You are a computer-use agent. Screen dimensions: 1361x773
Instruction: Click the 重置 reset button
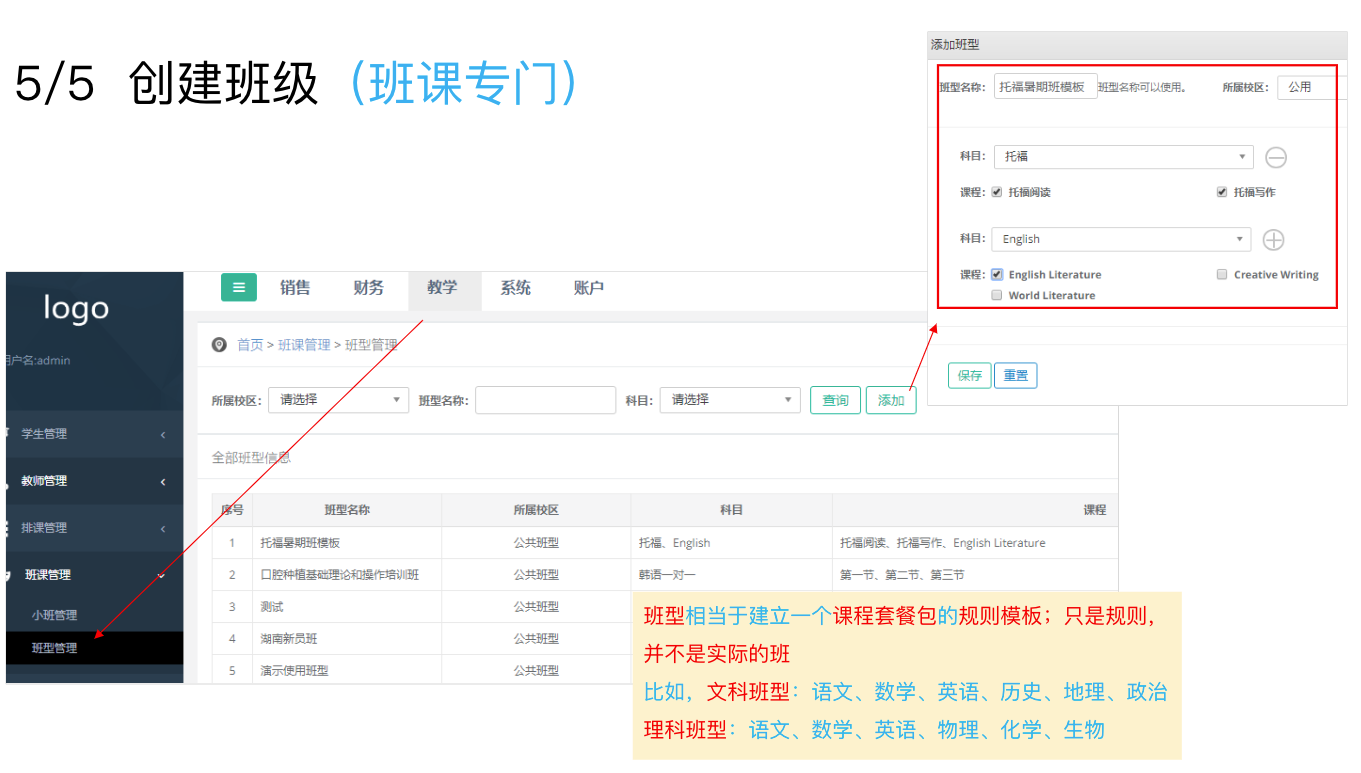pos(1016,375)
